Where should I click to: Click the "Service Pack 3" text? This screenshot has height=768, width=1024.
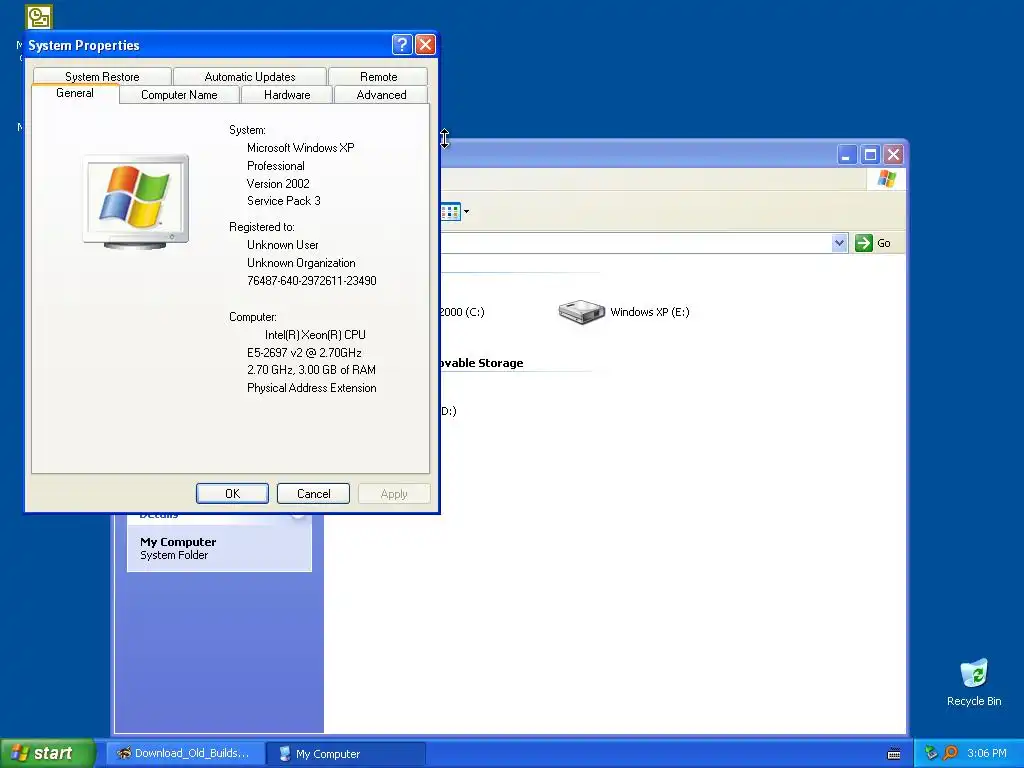283,200
